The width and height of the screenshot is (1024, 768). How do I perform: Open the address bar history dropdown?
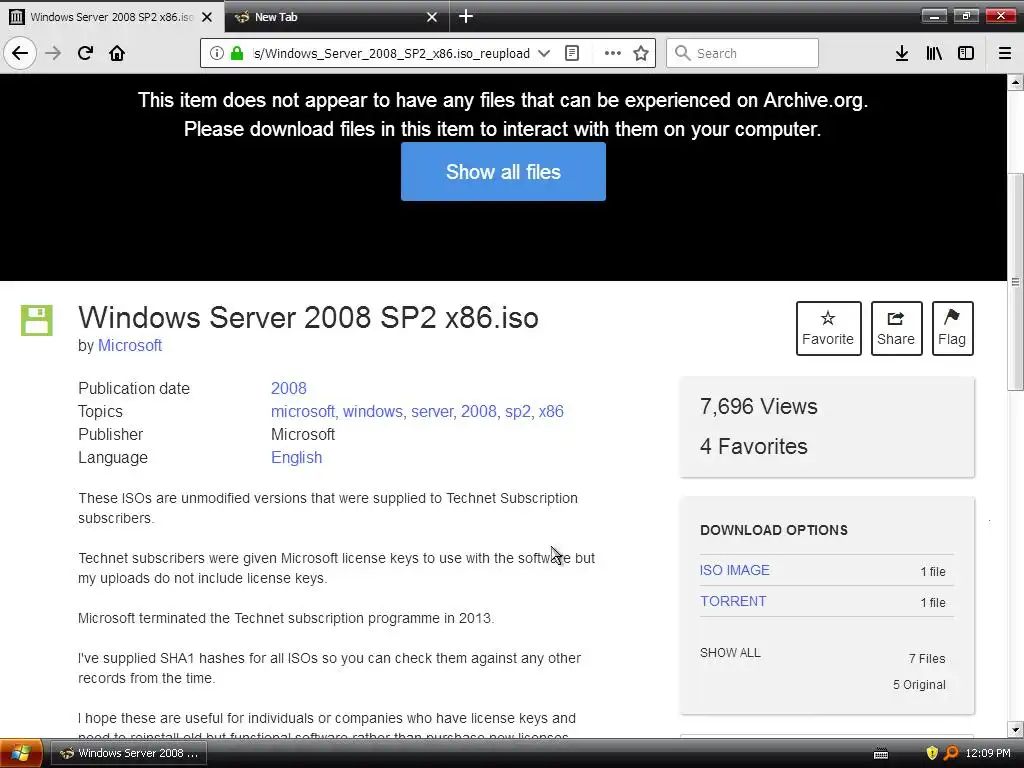click(x=544, y=53)
